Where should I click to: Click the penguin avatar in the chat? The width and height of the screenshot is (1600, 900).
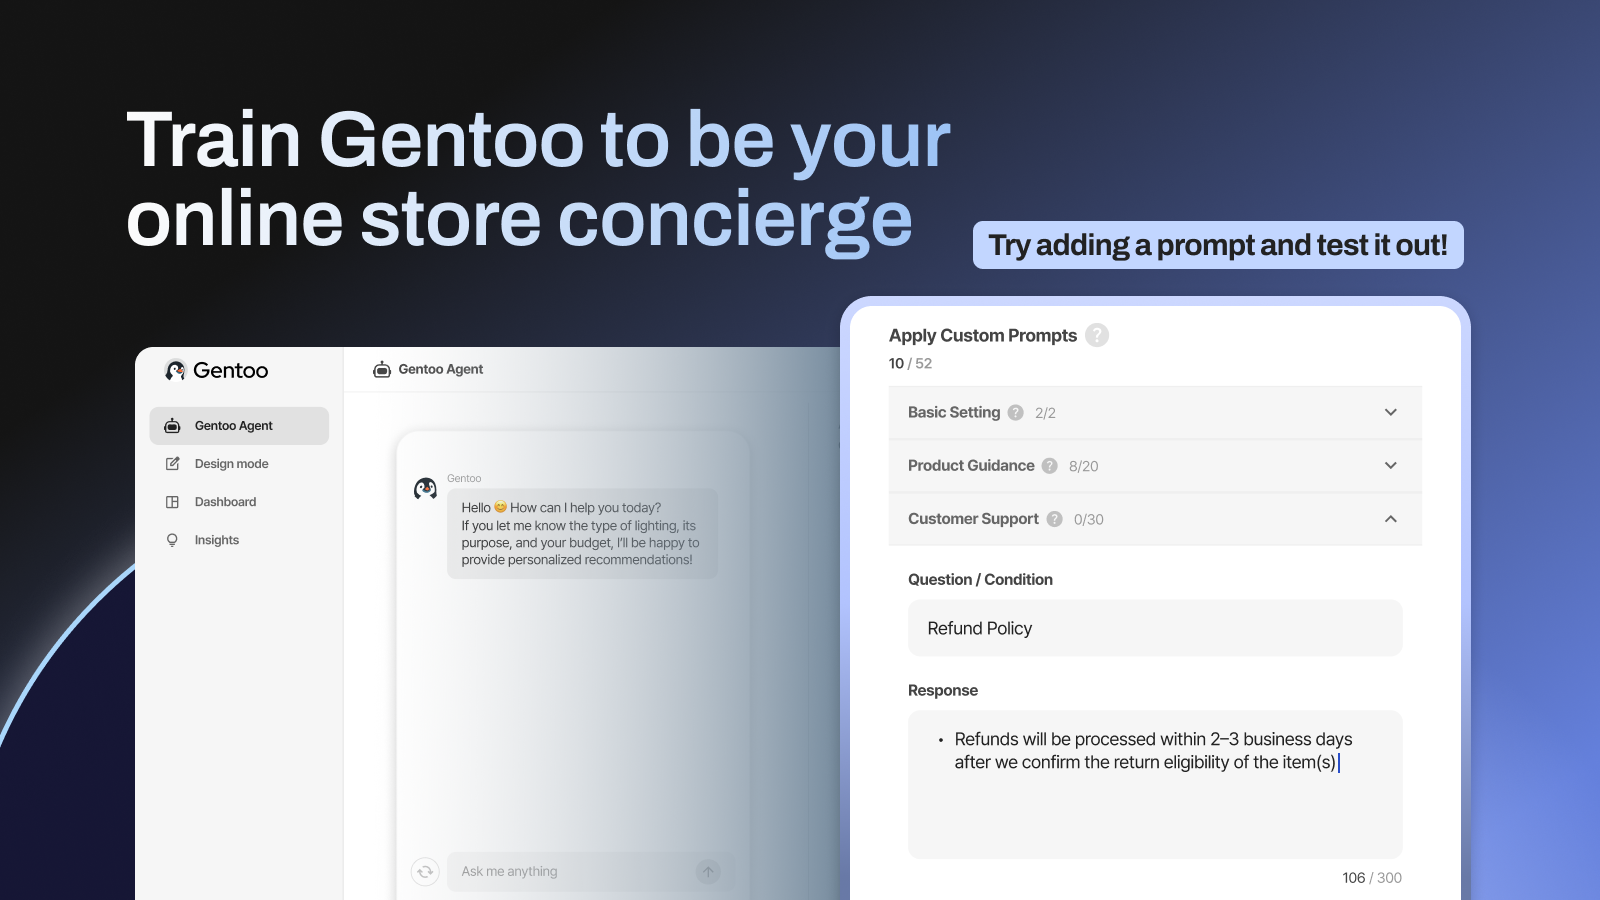pyautogui.click(x=425, y=489)
